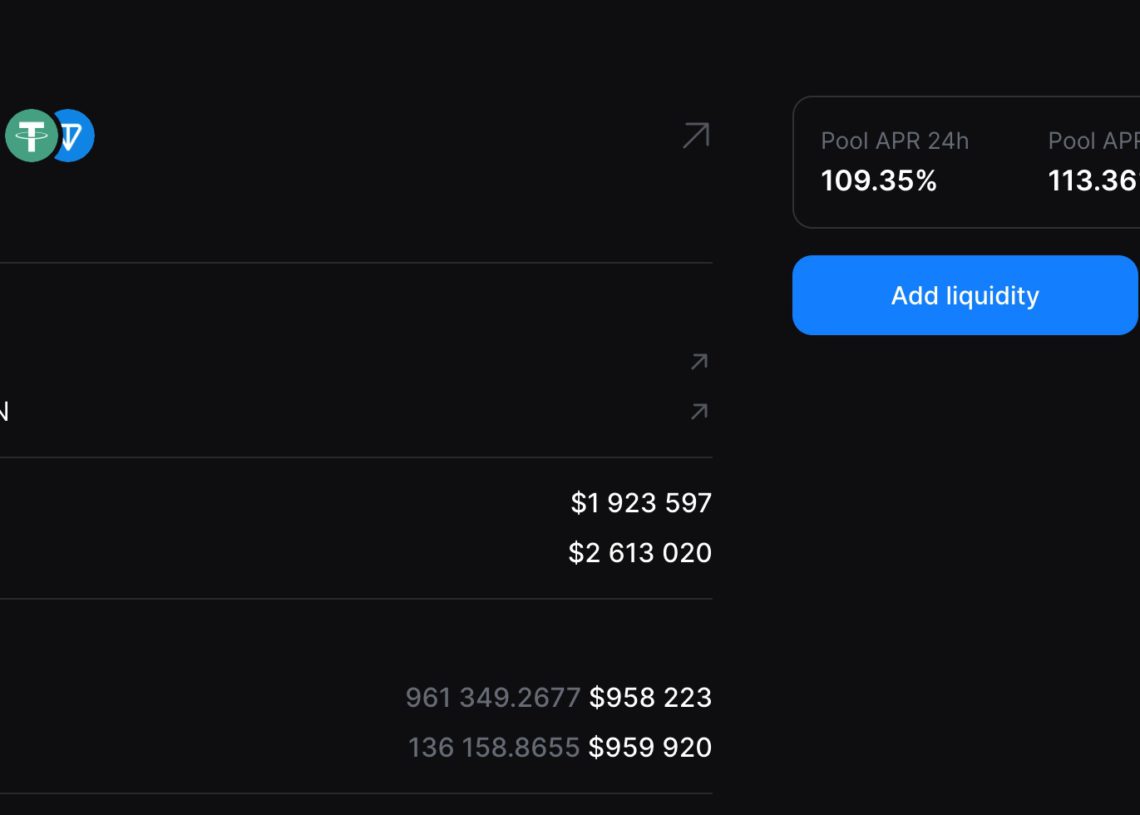Click the arrow icon next to the truncated N label
This screenshot has height=815, width=1140.
[x=700, y=411]
